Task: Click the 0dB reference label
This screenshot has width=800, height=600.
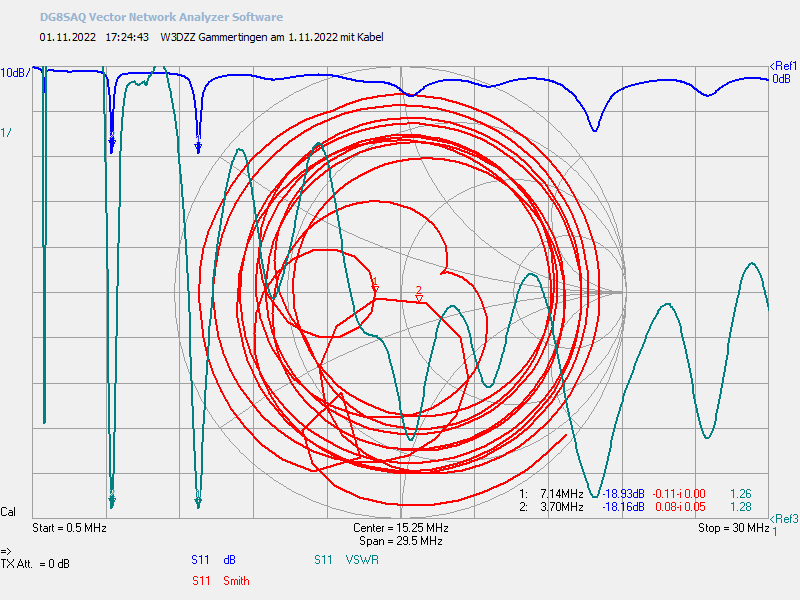Action: coord(781,79)
